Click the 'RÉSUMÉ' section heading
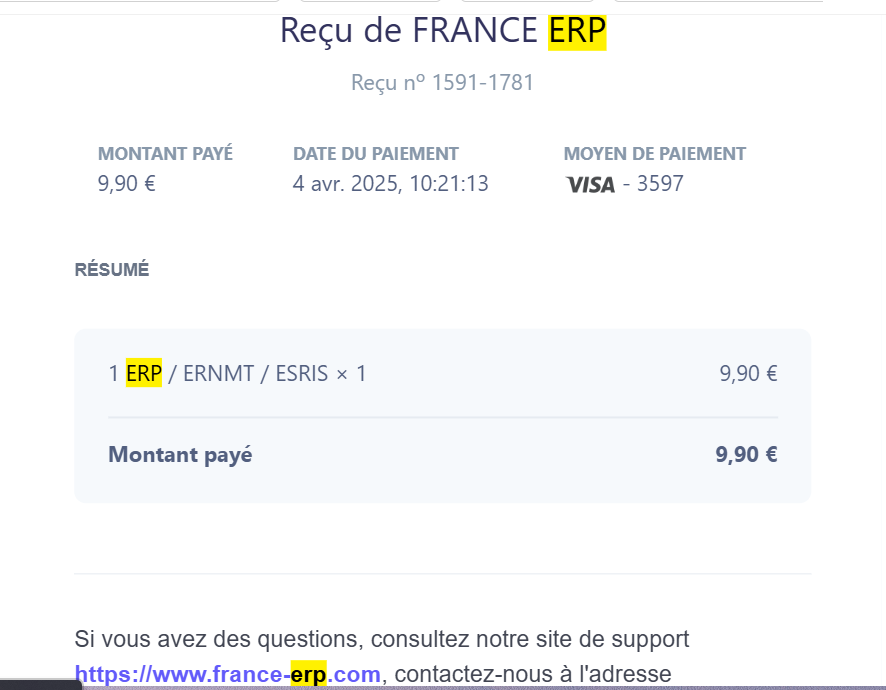 pos(112,270)
